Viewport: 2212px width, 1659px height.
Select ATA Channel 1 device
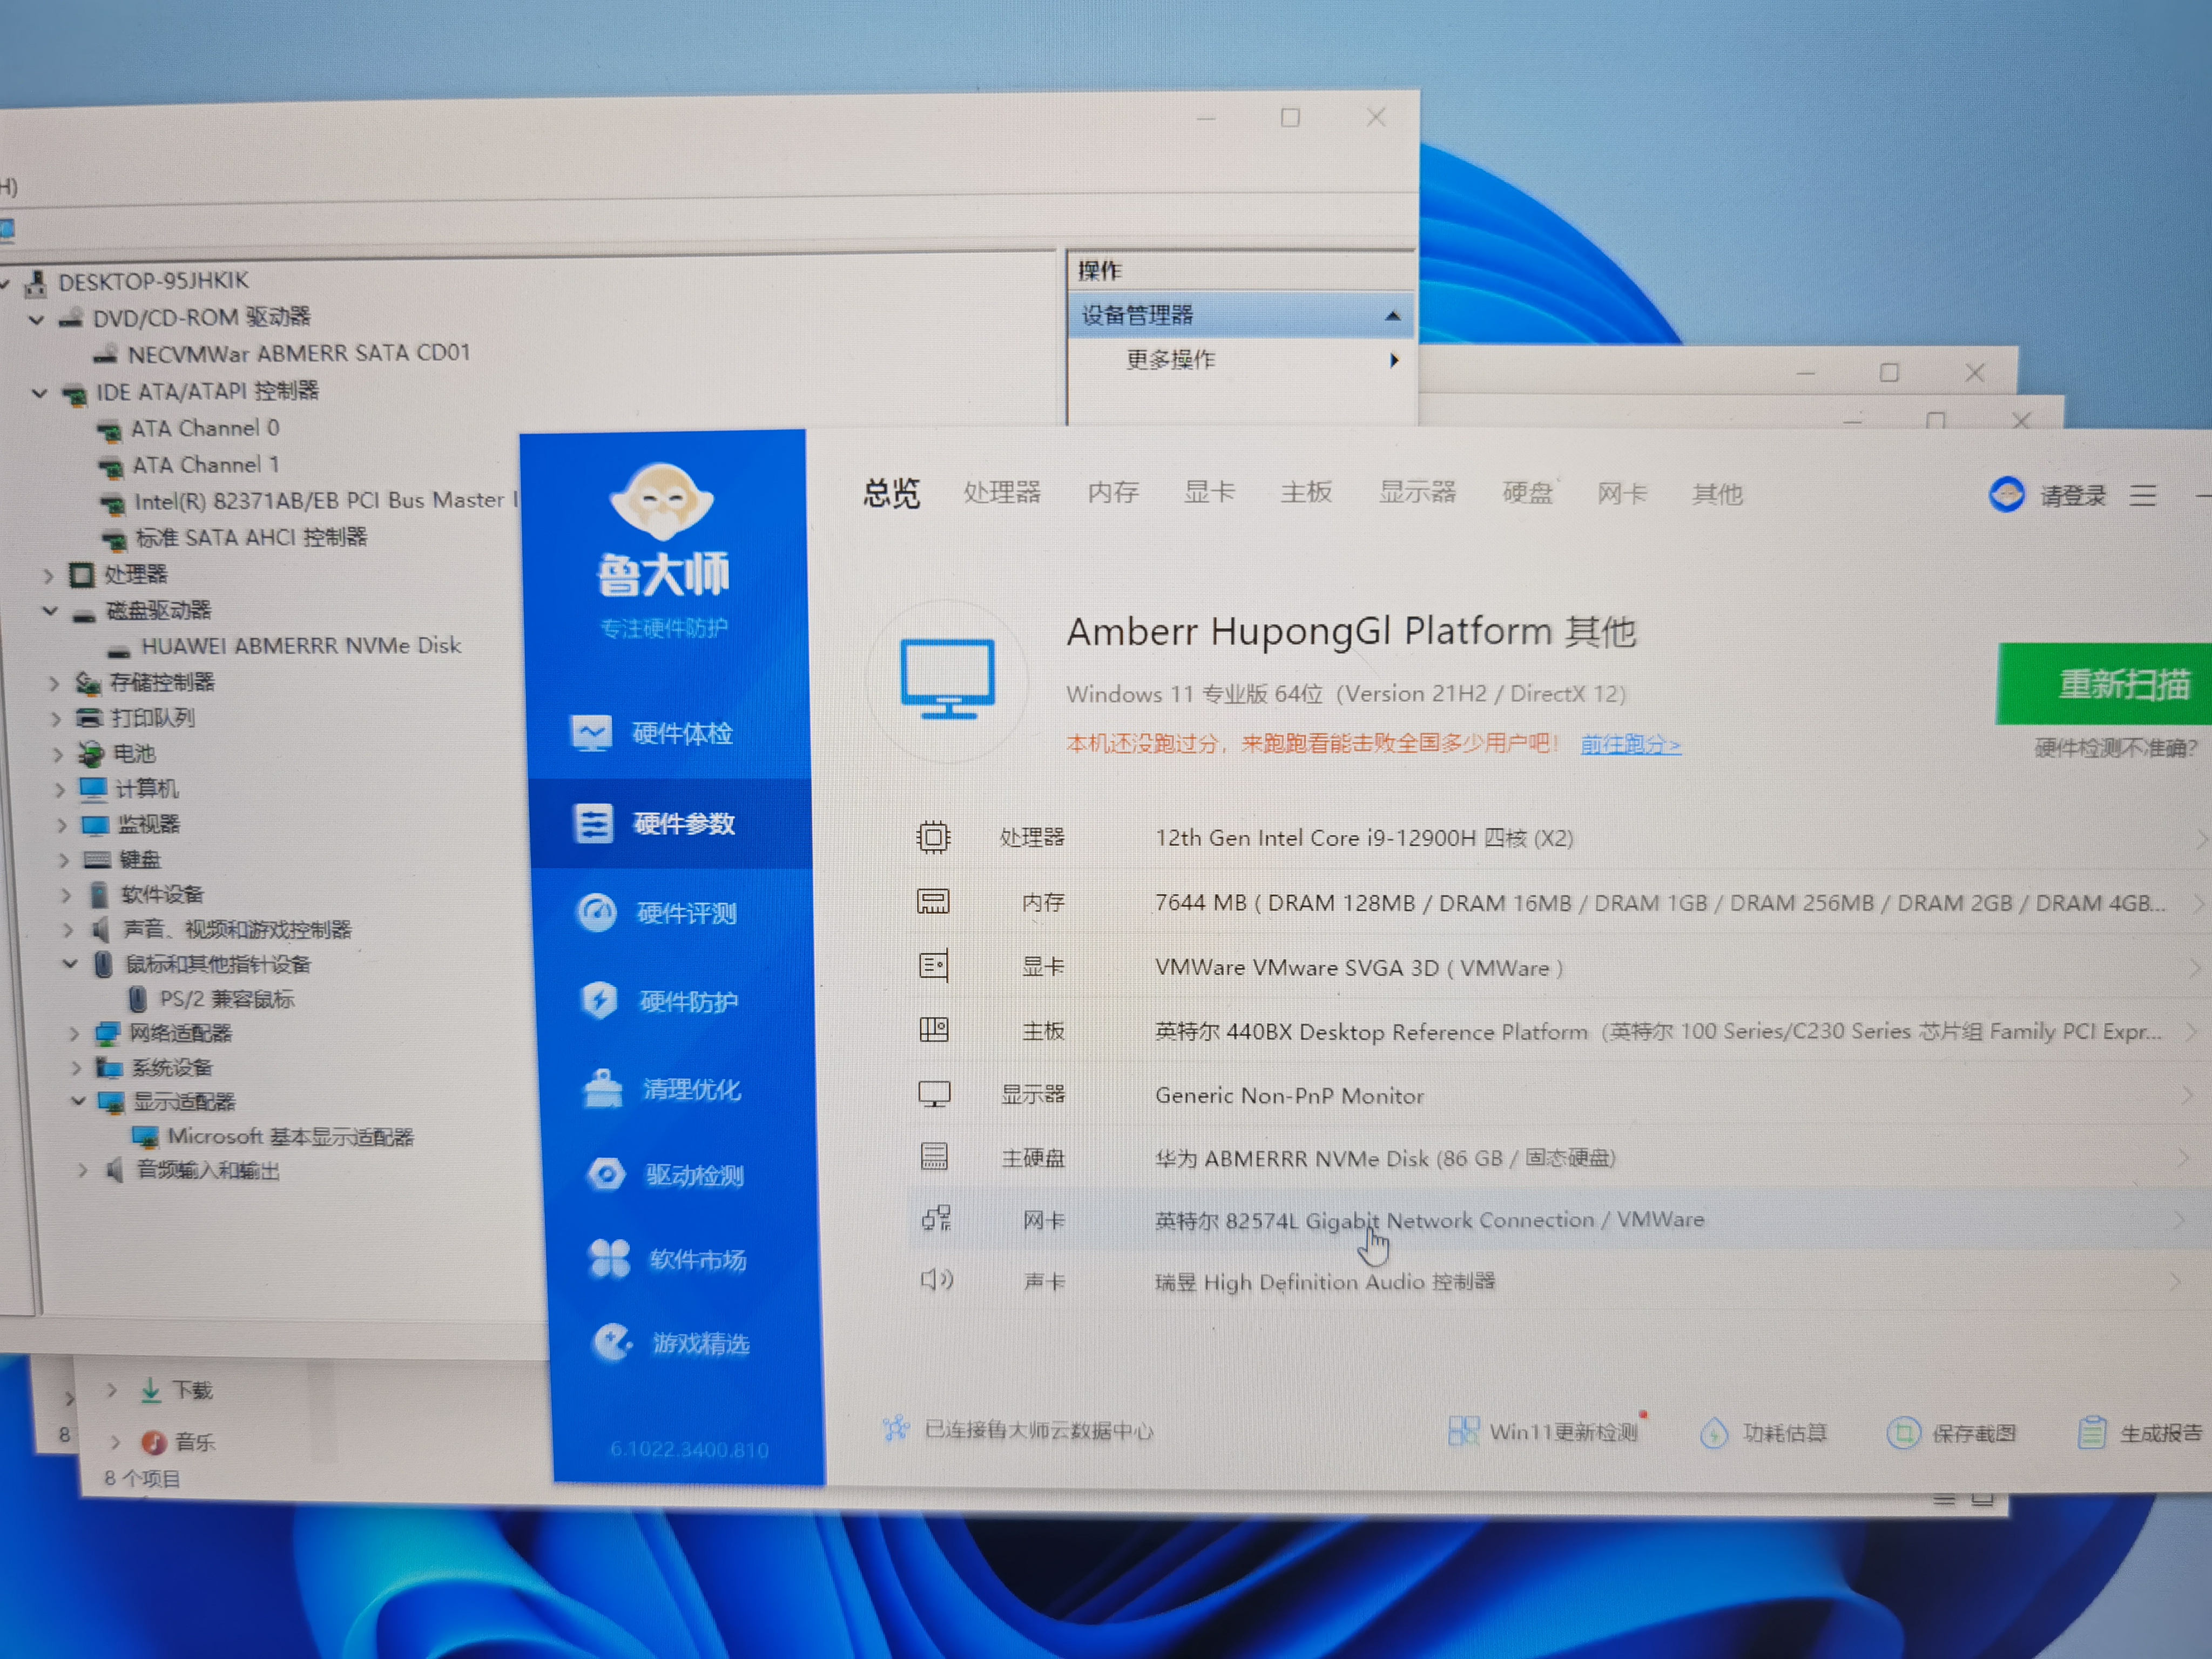(x=206, y=465)
